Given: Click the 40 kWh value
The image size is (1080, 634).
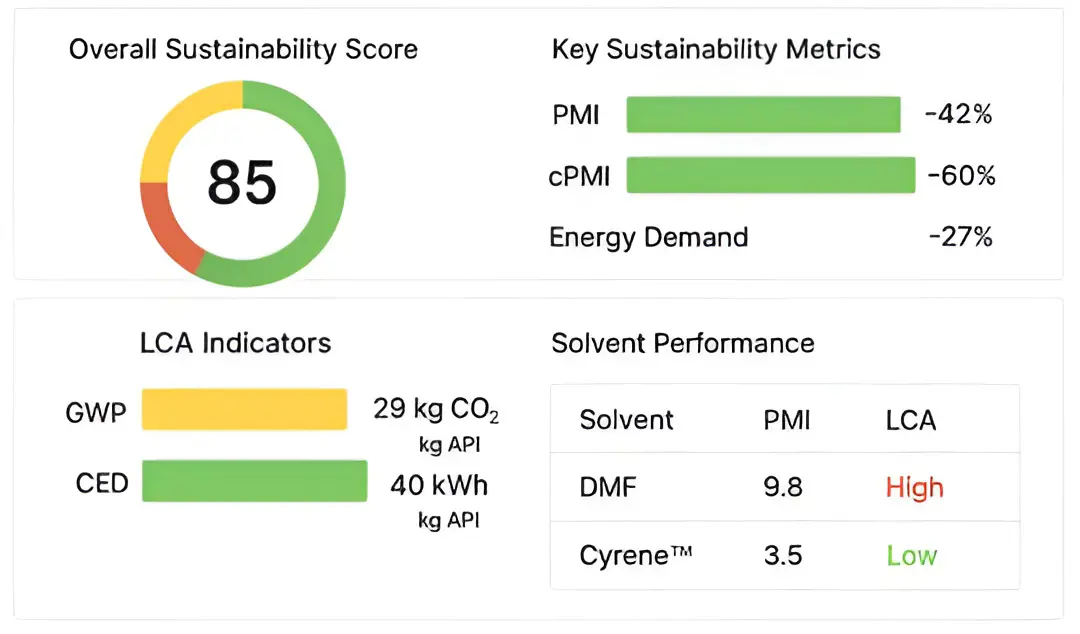Looking at the screenshot, I should point(439,486).
